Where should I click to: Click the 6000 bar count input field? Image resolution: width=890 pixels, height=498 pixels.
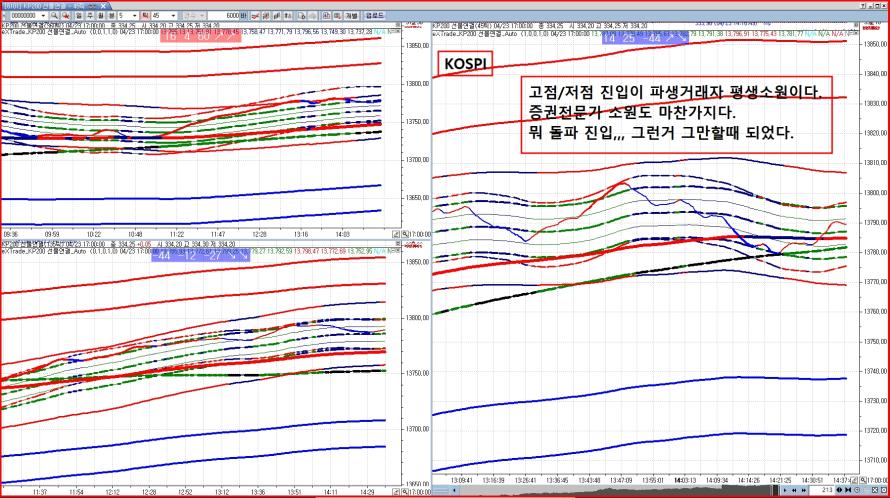tap(225, 15)
